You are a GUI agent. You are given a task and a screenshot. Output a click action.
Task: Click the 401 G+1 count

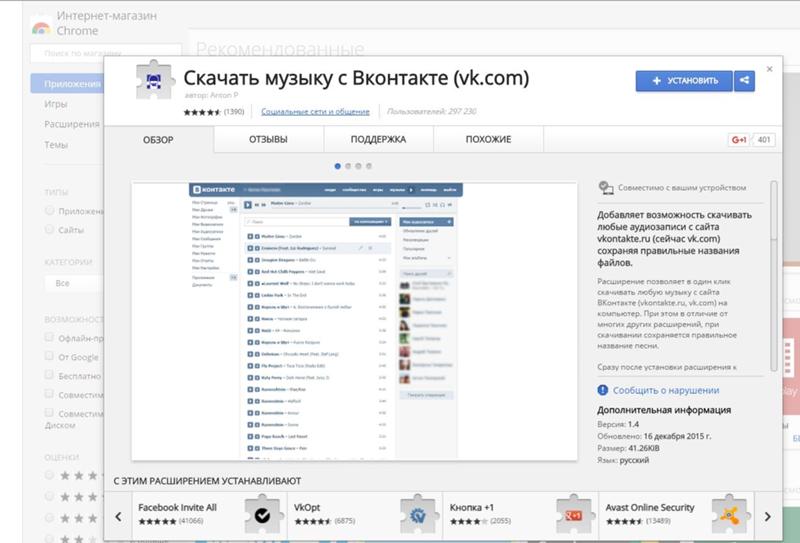click(x=764, y=140)
